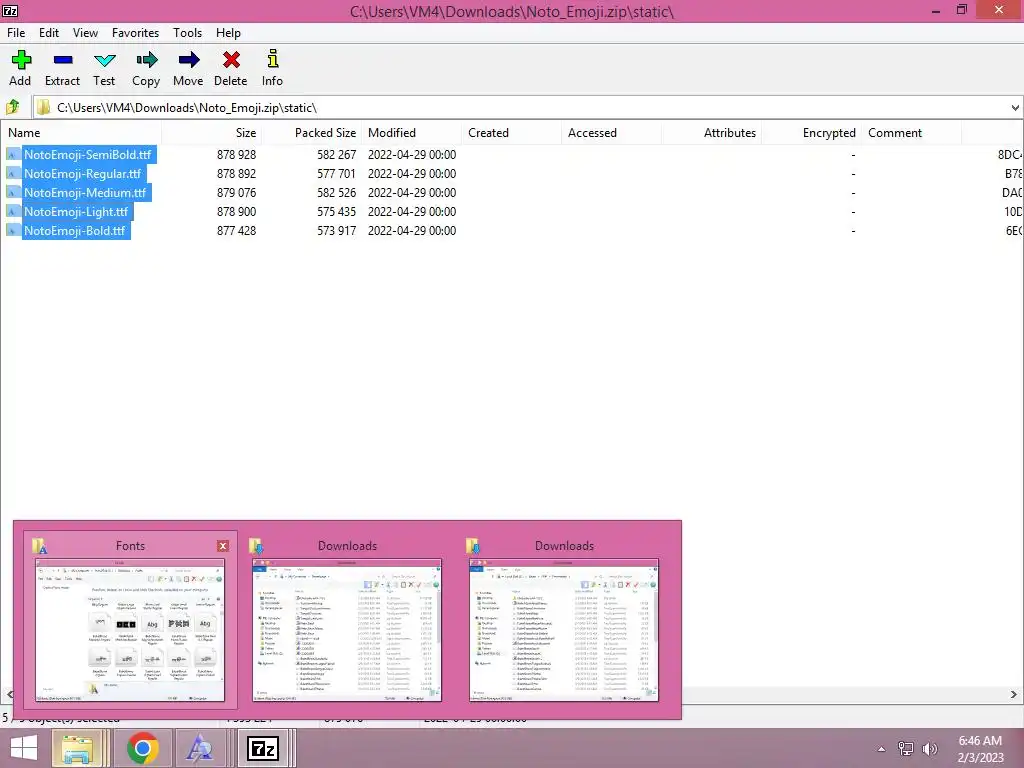Image resolution: width=1024 pixels, height=768 pixels.
Task: Open the View menu
Action: point(85,33)
